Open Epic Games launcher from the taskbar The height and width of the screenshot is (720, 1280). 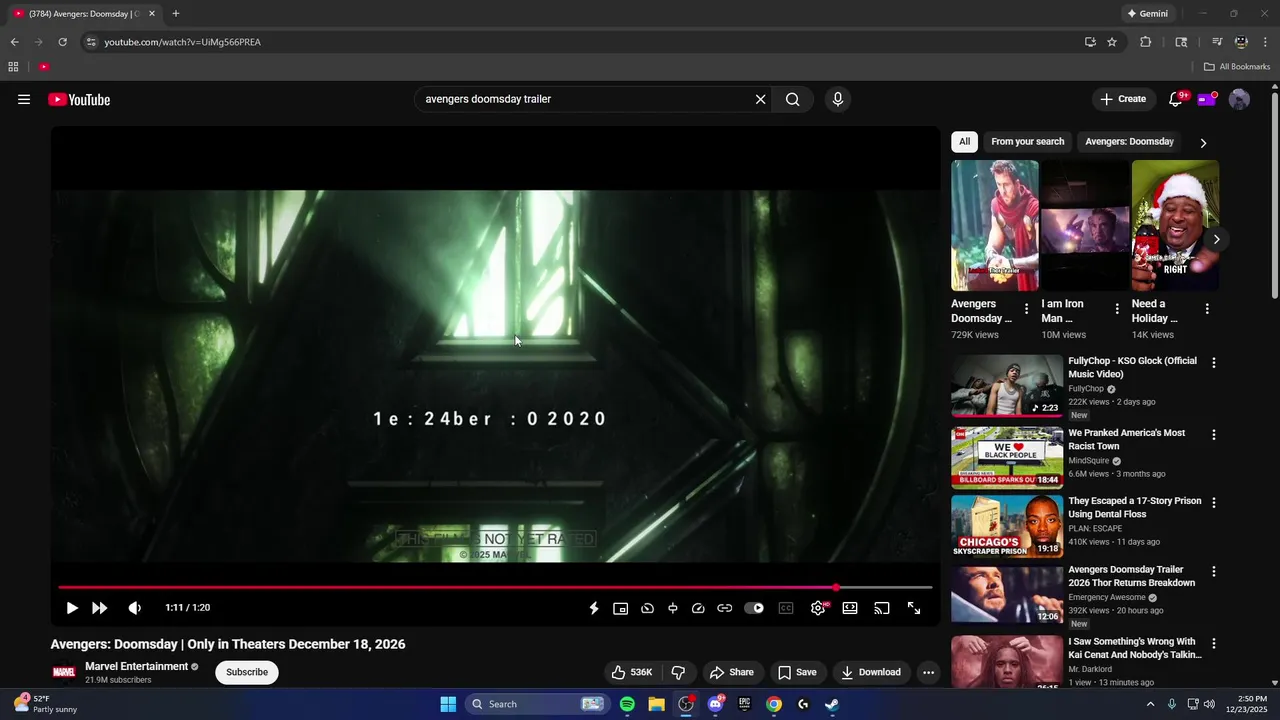pyautogui.click(x=744, y=704)
